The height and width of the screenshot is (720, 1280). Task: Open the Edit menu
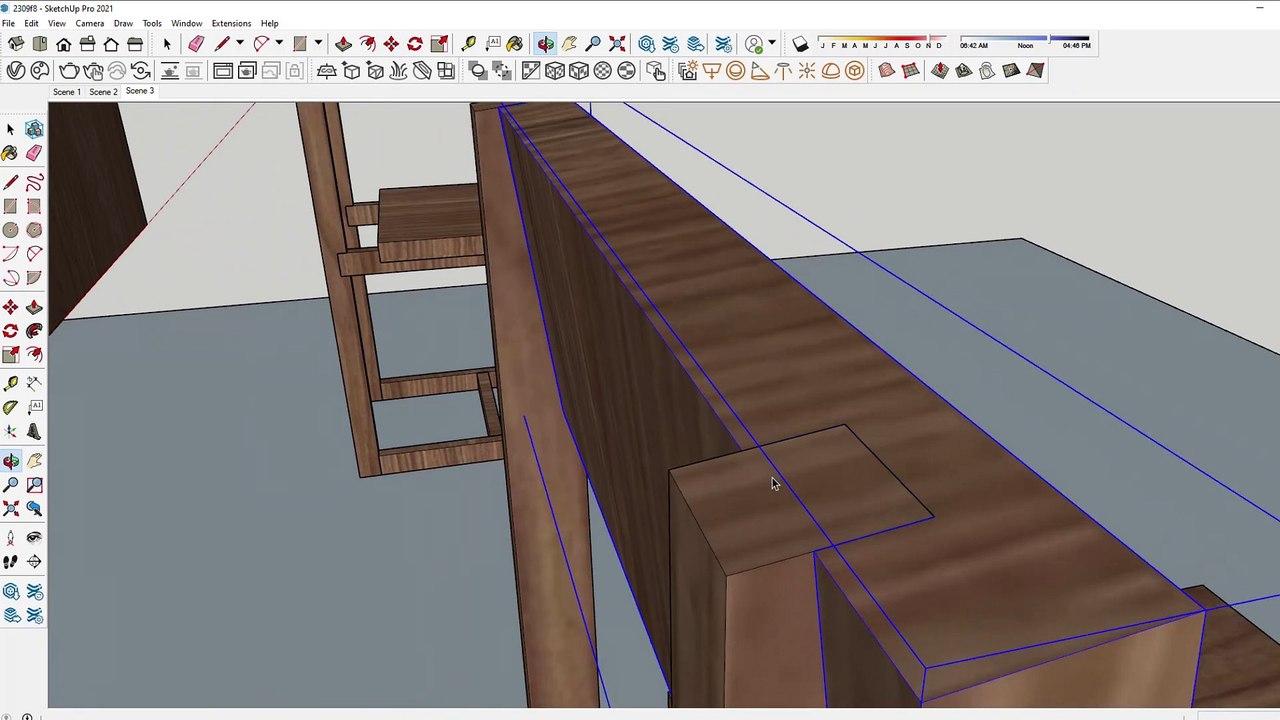32,23
